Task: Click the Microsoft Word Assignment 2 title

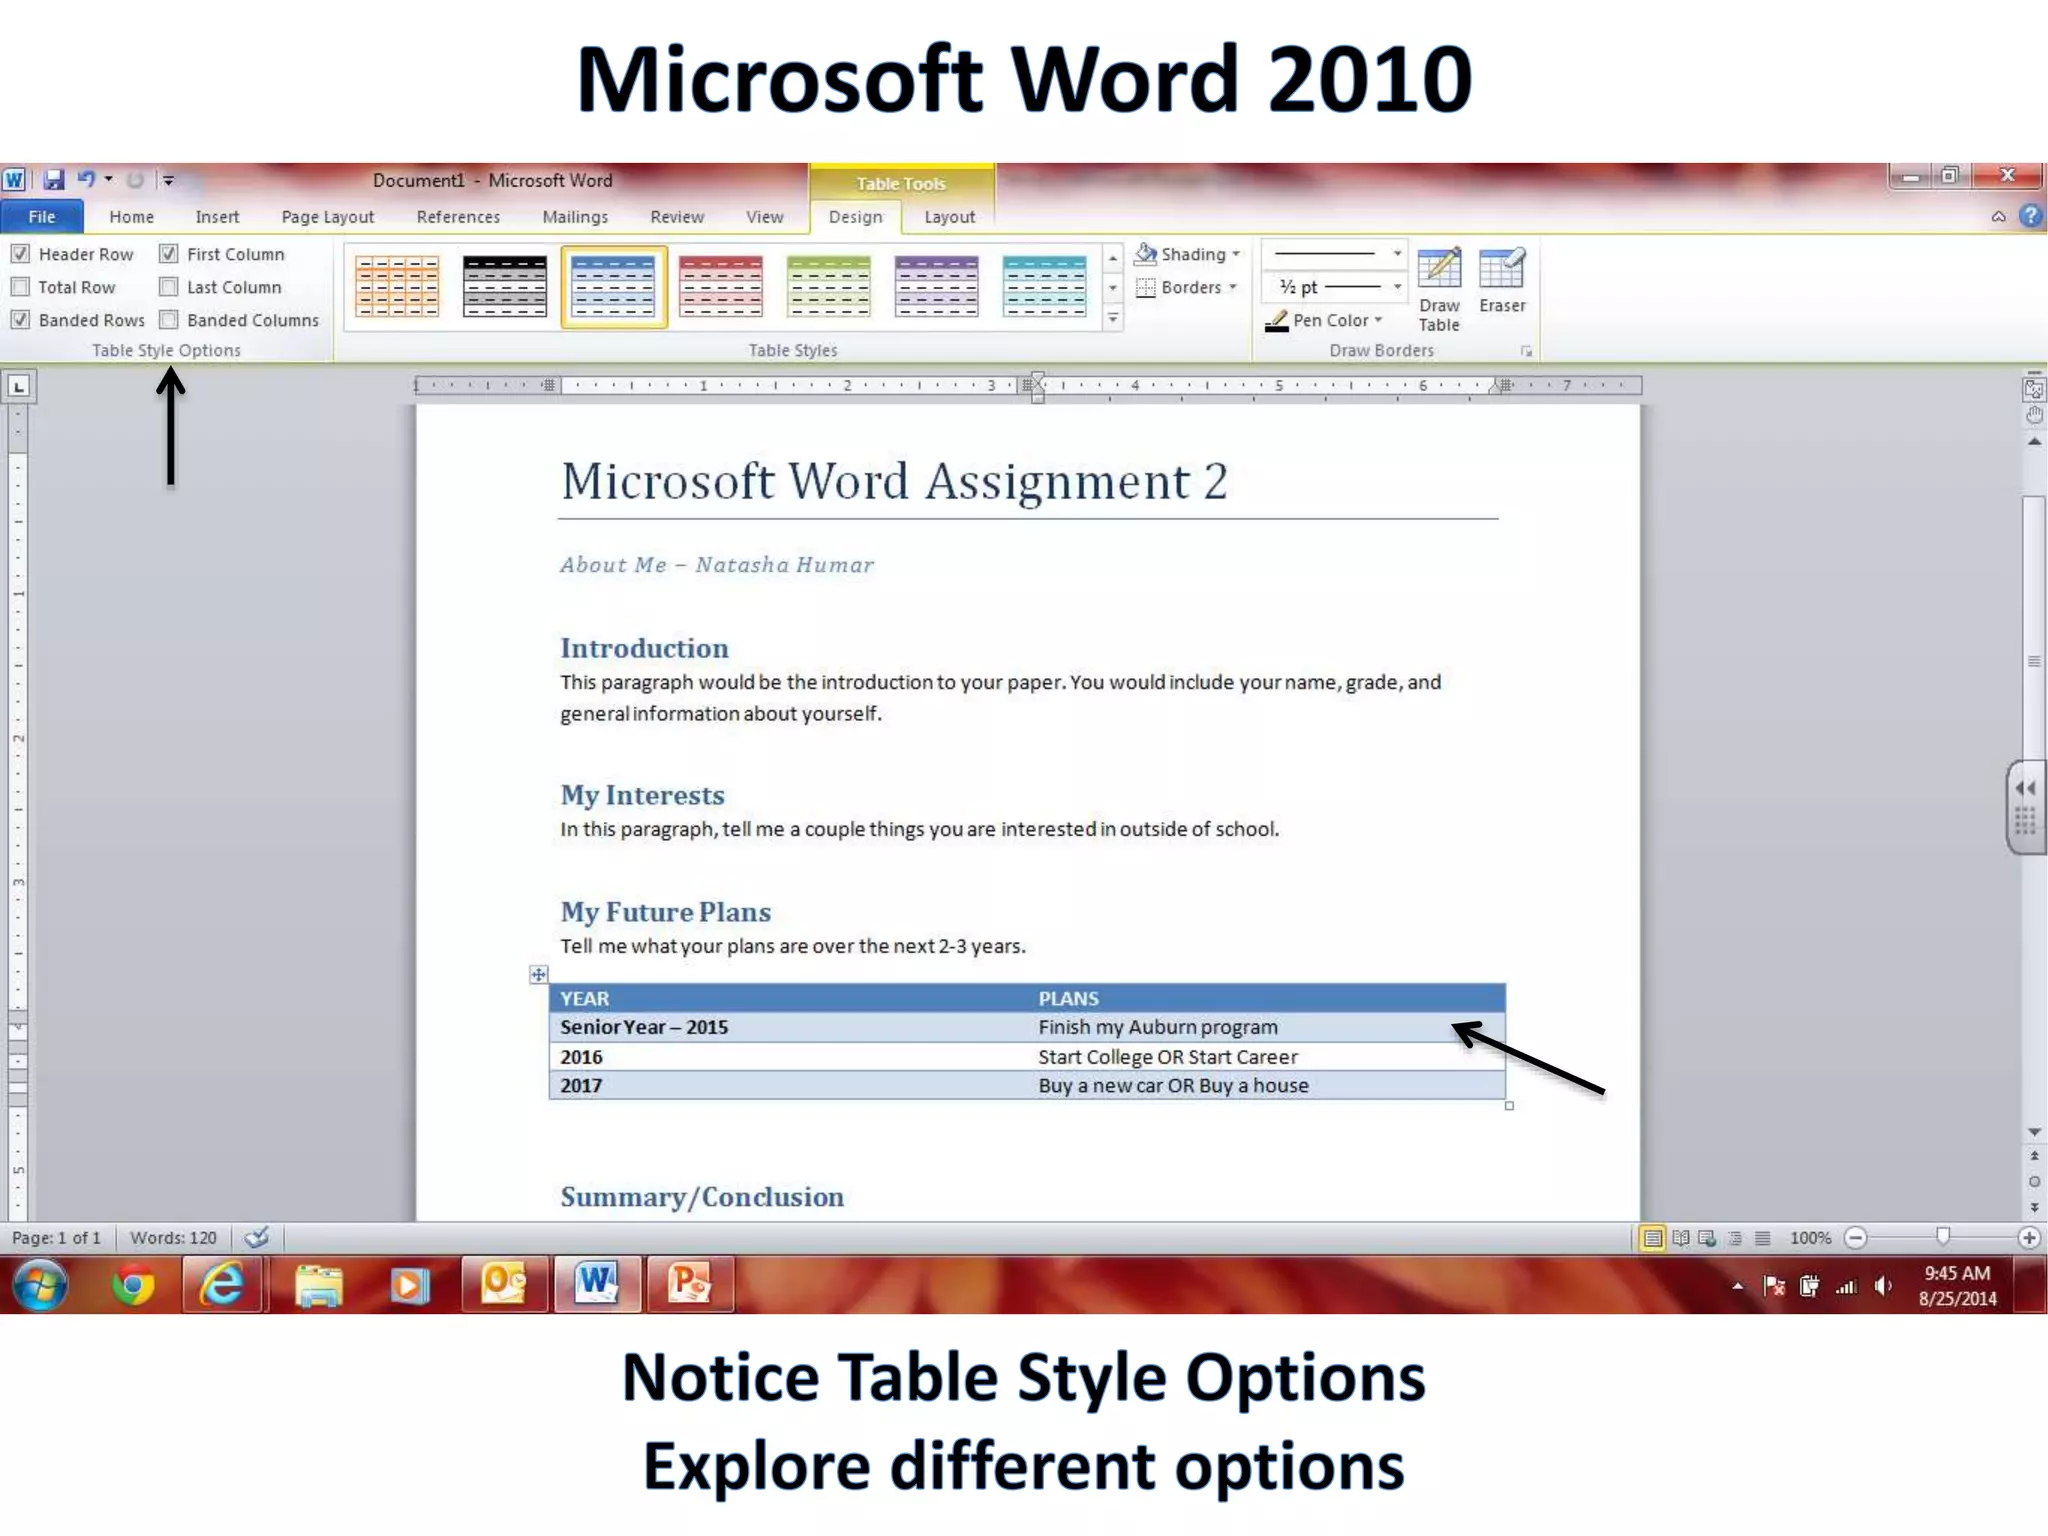Action: [894, 481]
